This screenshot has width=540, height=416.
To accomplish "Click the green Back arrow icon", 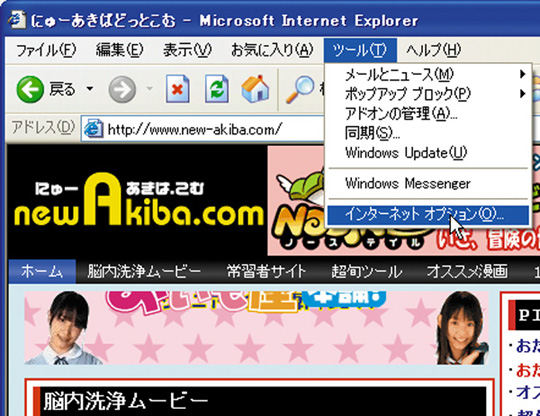I will [30, 89].
